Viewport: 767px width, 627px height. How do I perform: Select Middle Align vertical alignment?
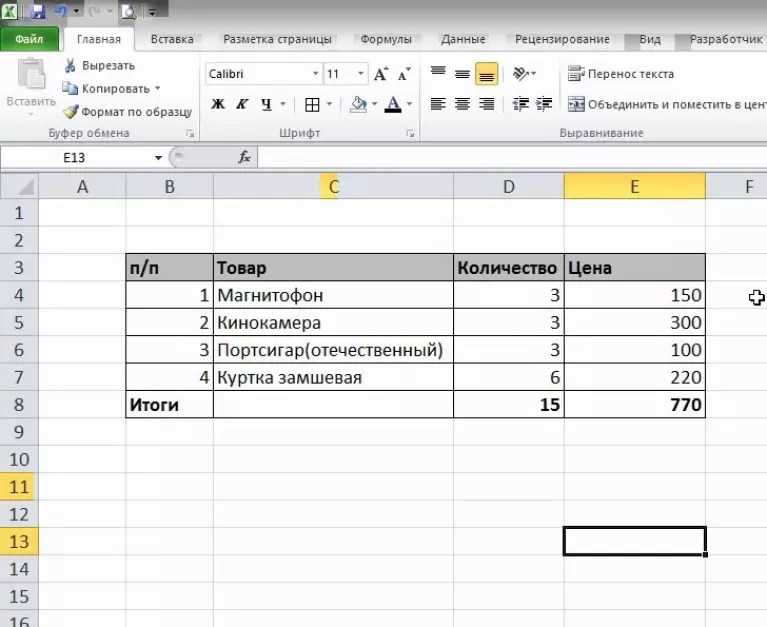coord(462,74)
